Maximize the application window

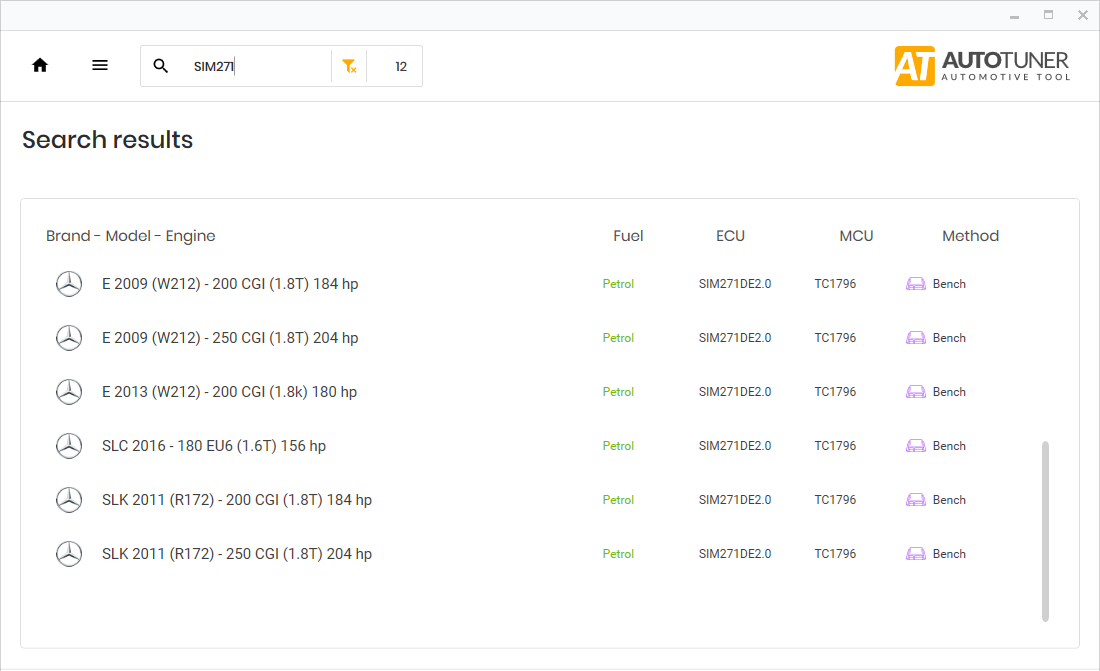pos(1048,15)
